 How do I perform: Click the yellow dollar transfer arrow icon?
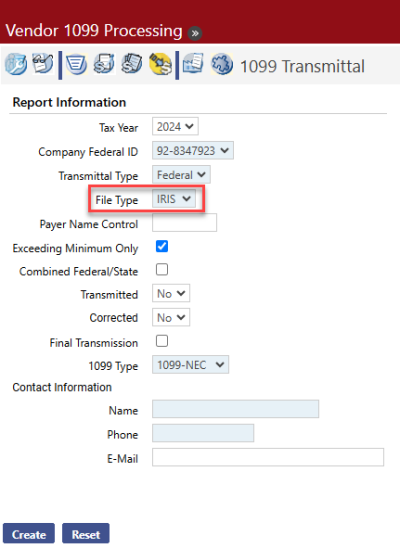click(x=160, y=64)
